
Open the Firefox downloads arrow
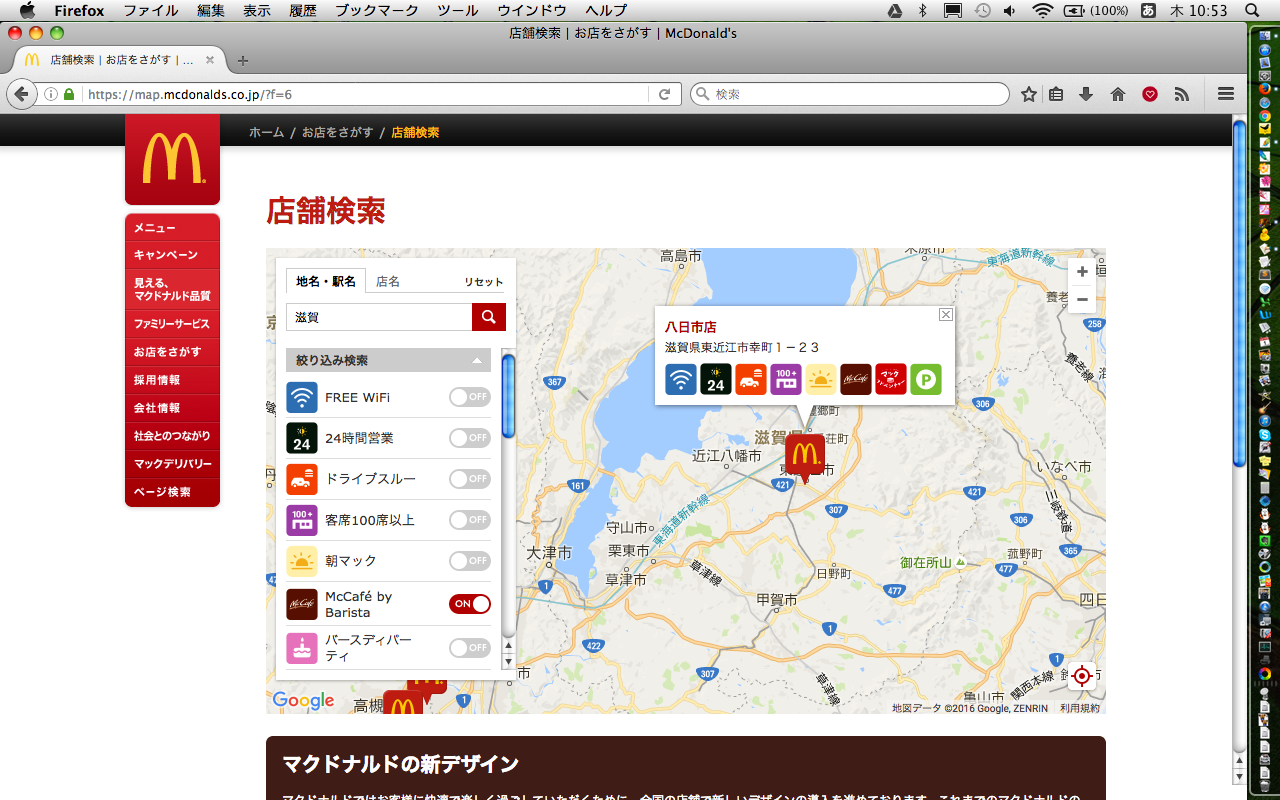1086,94
